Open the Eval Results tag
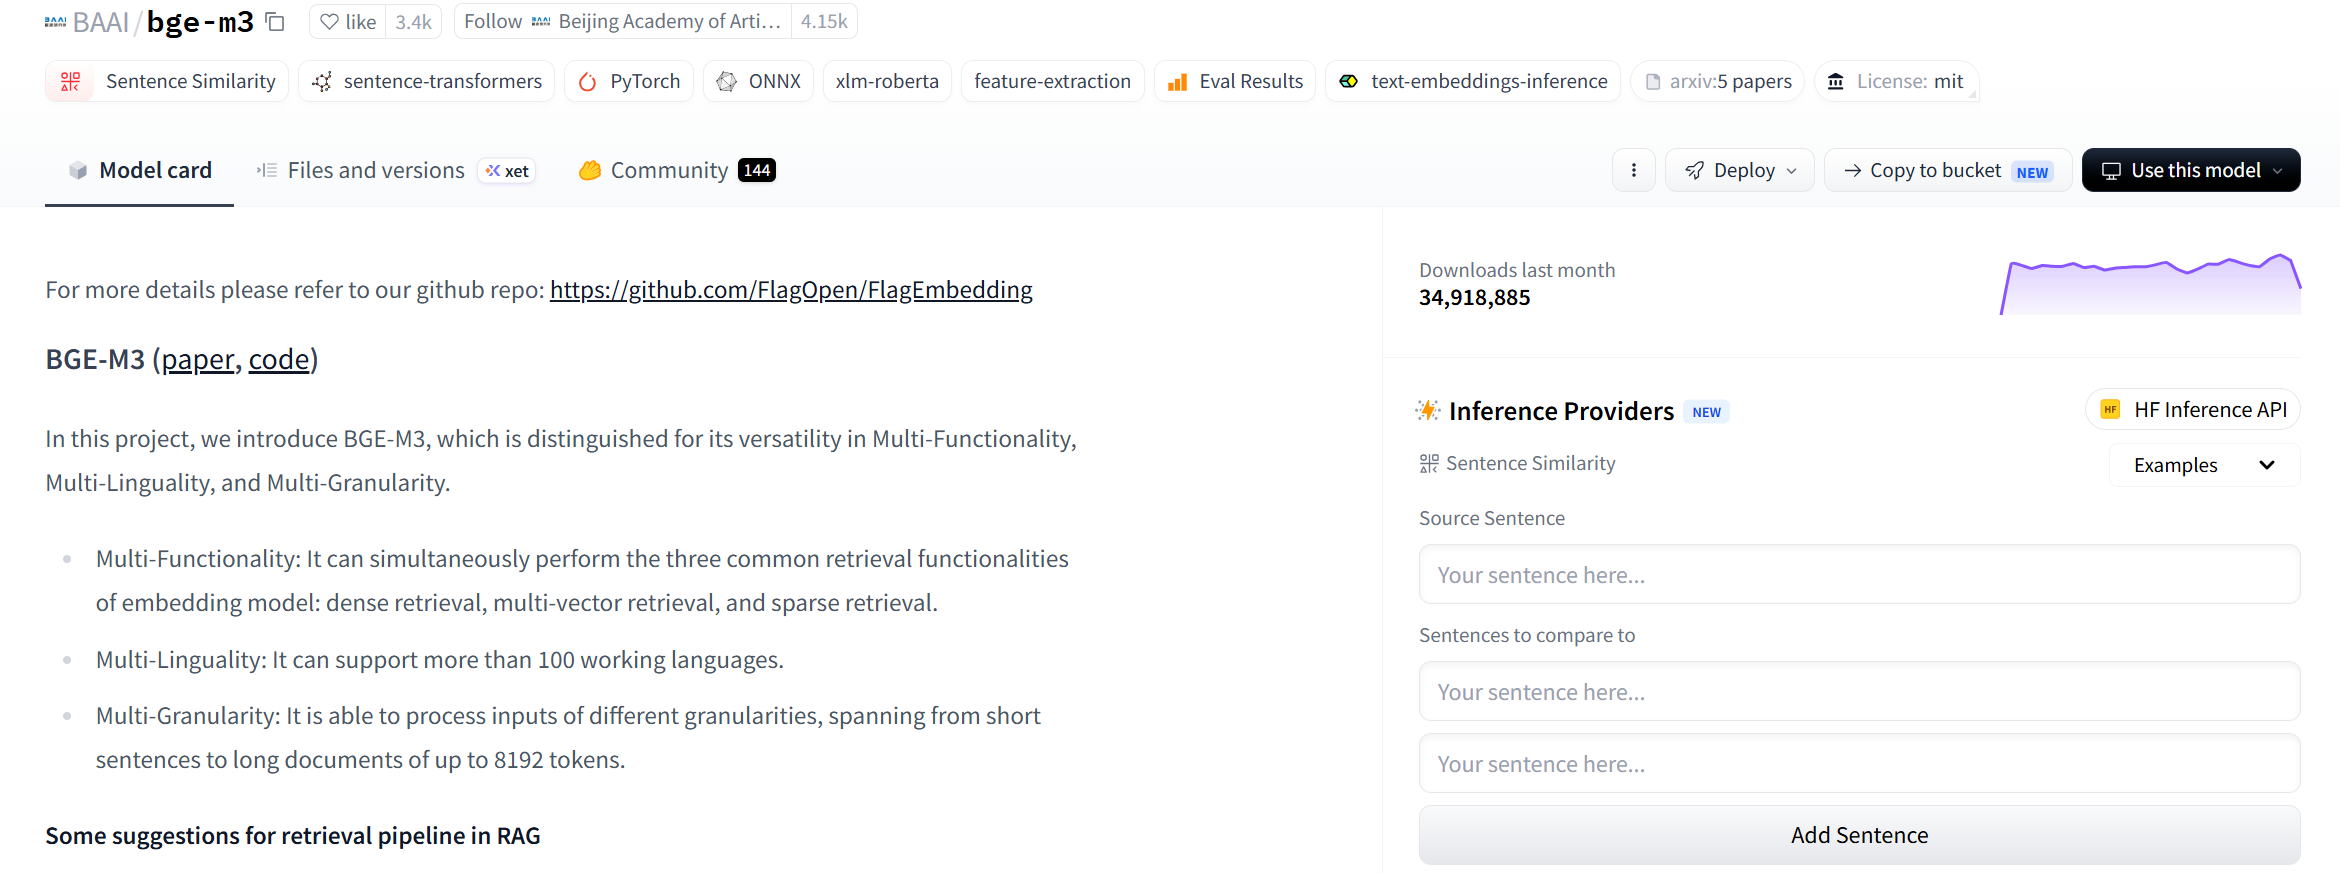The height and width of the screenshot is (873, 2340). coord(1235,82)
